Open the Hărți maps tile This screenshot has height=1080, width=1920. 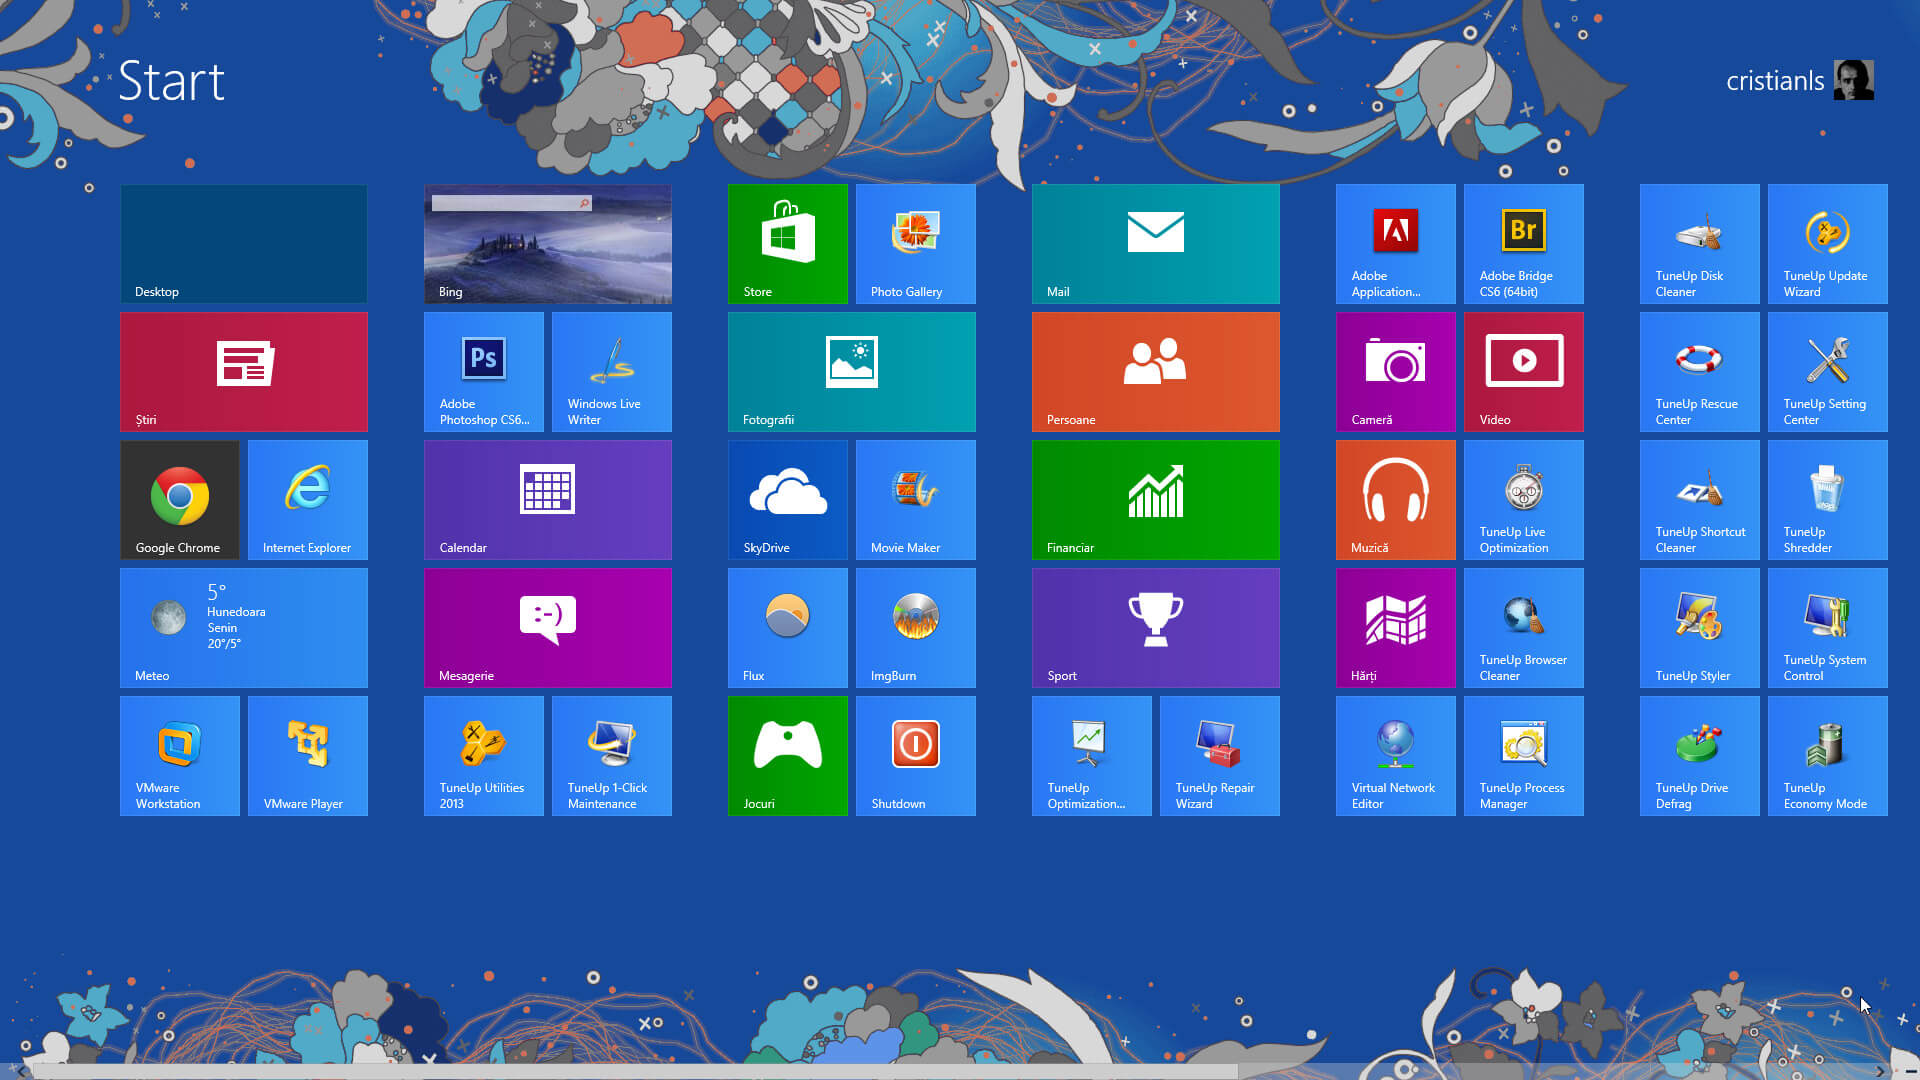[1395, 627]
